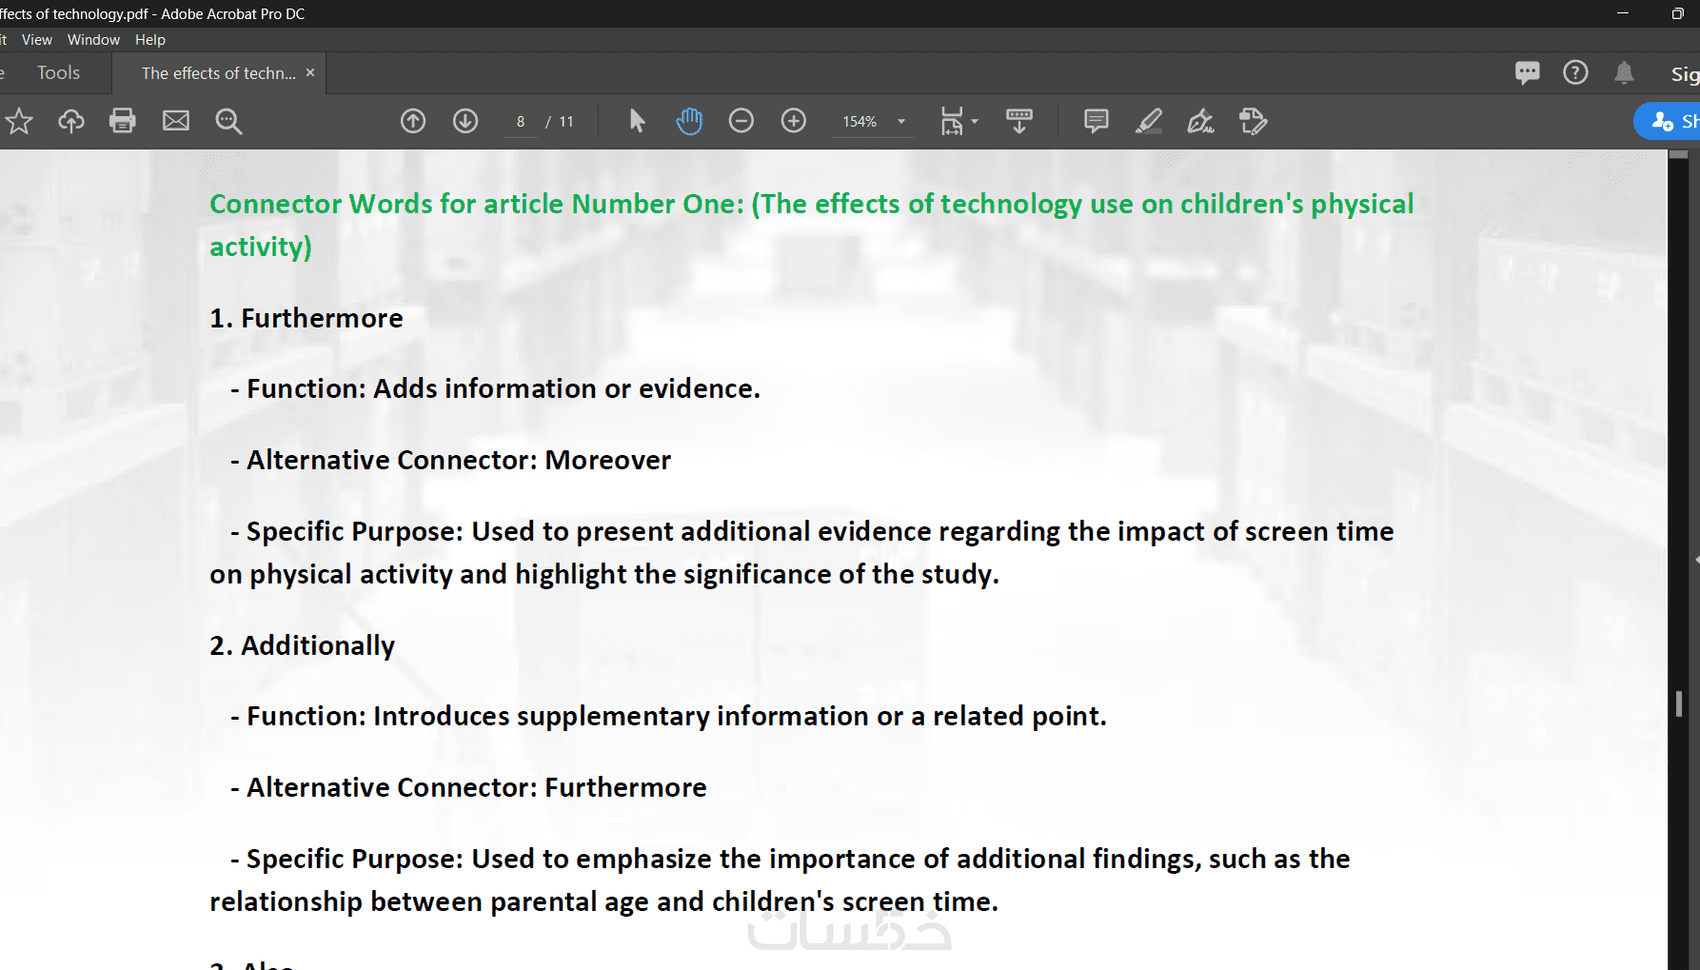Open the sign document pen tool

(1201, 121)
